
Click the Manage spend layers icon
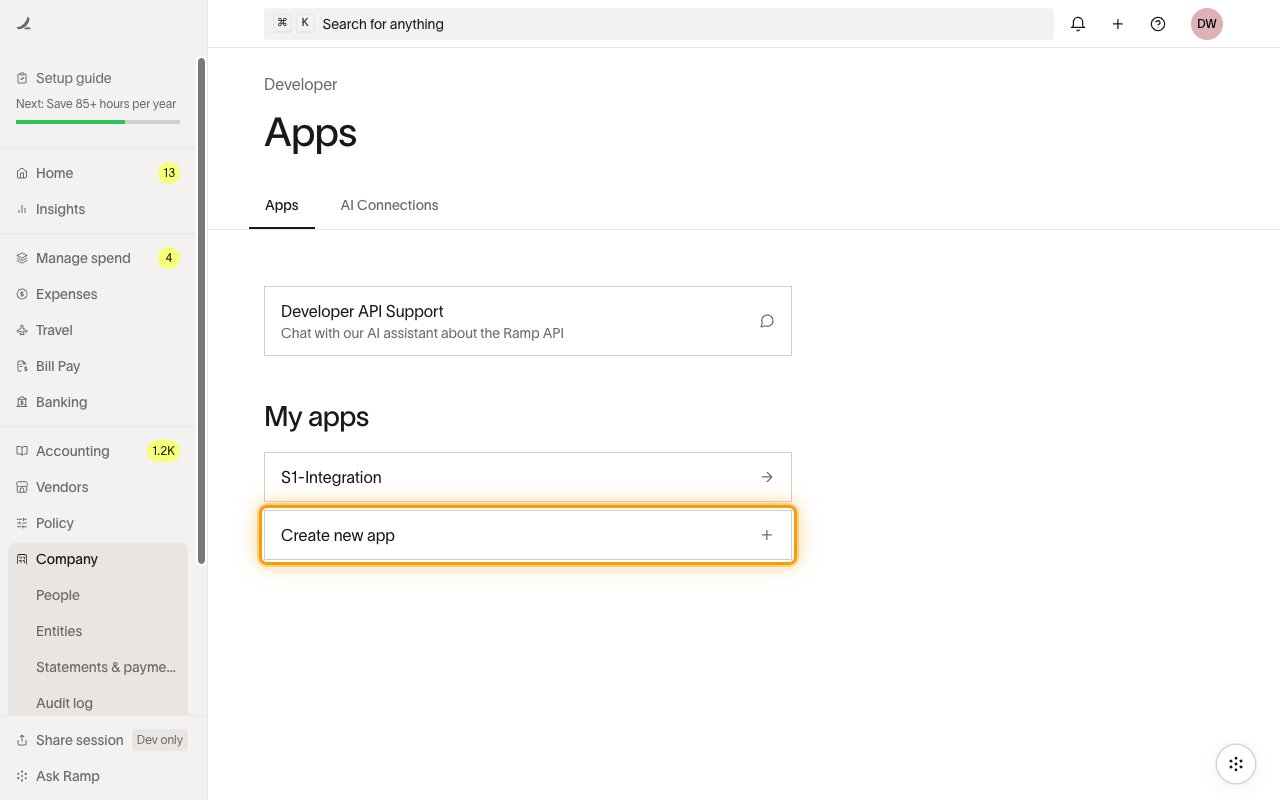coord(22,258)
